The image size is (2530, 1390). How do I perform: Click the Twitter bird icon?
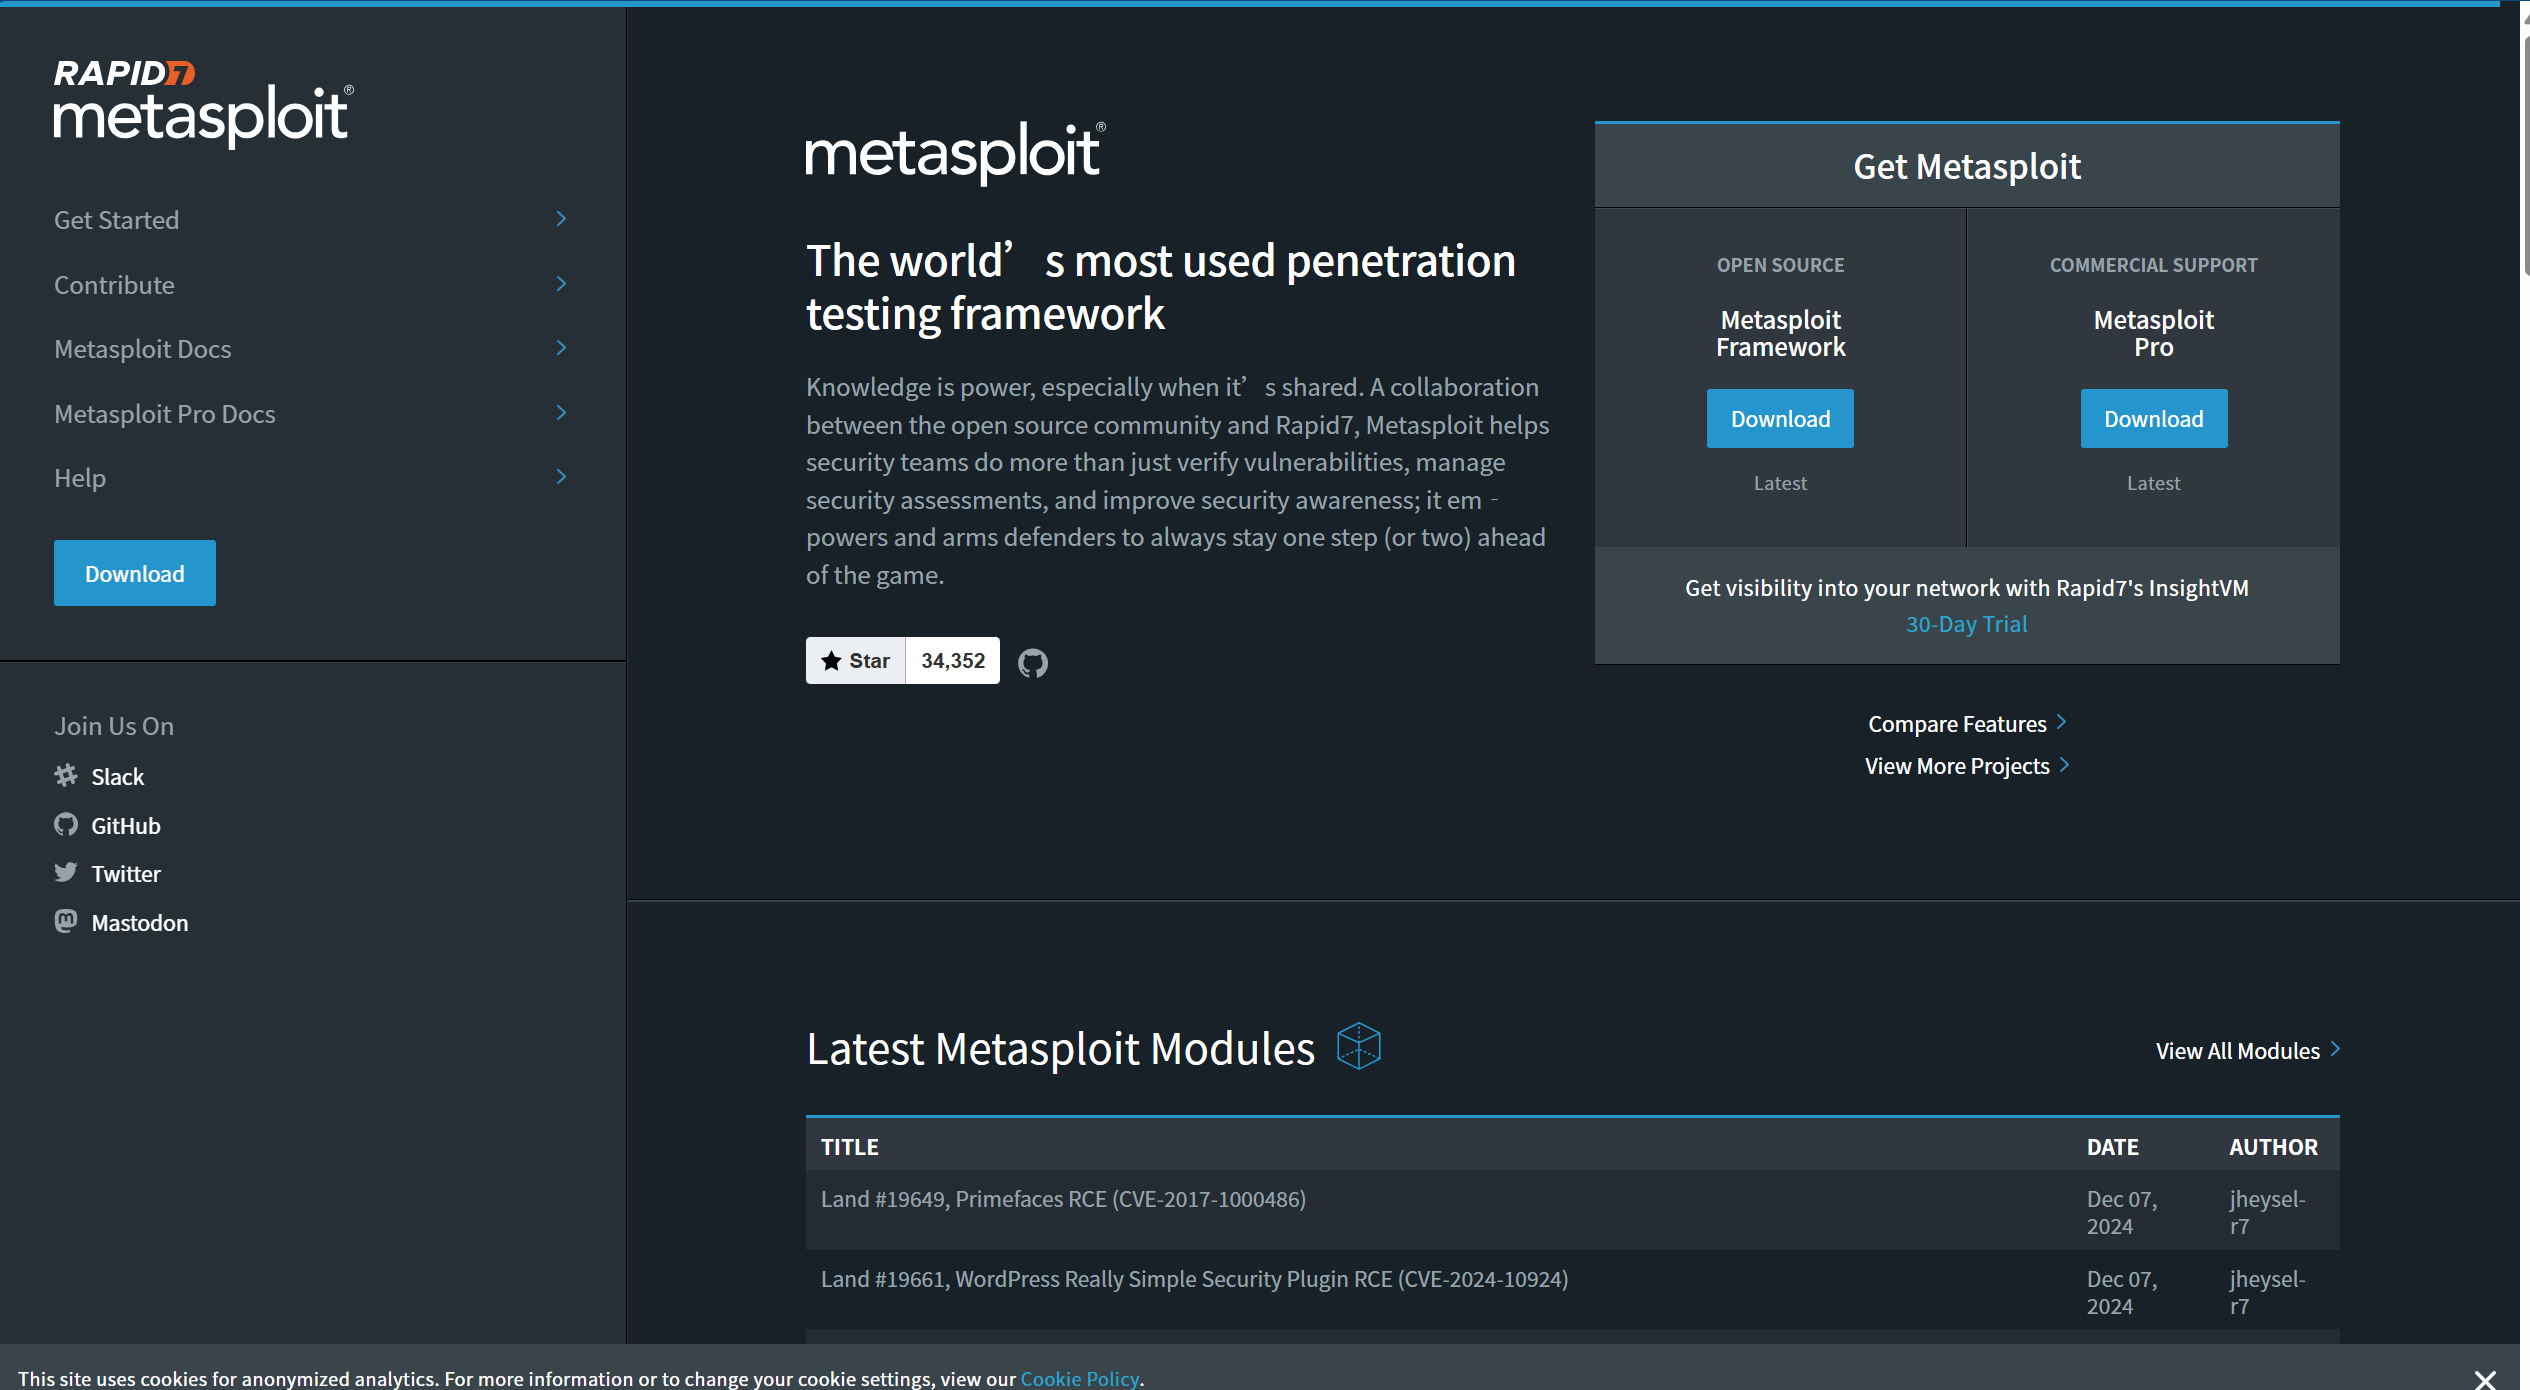click(x=66, y=873)
